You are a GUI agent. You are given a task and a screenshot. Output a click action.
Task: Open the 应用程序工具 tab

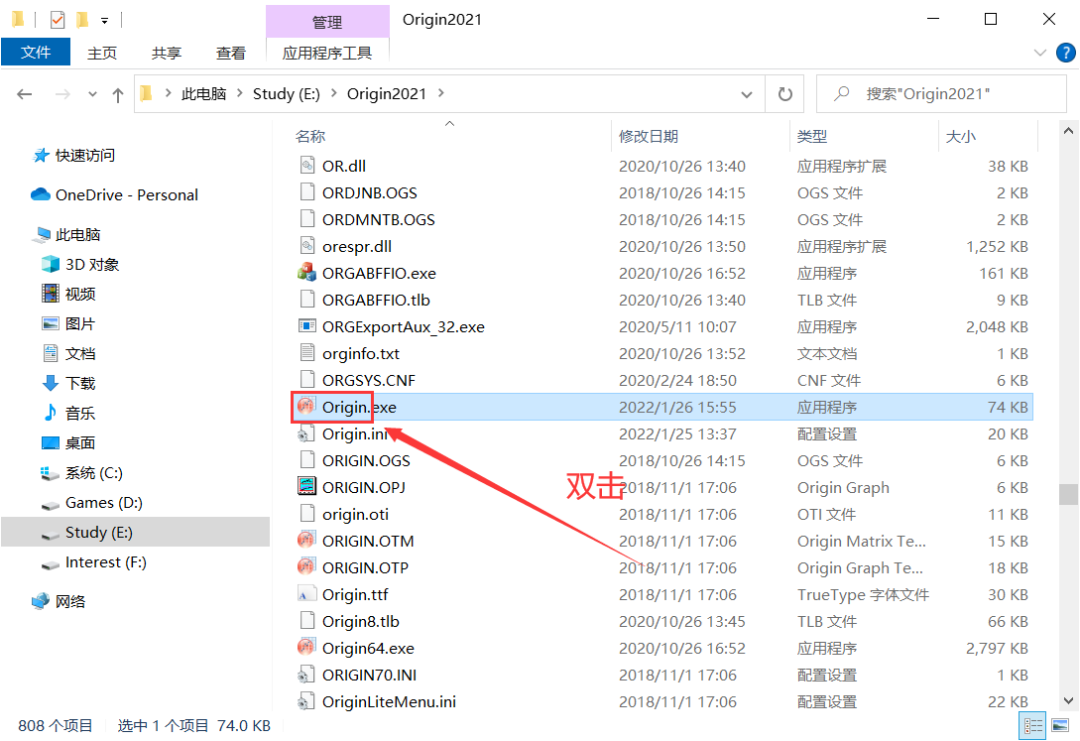tap(327, 53)
